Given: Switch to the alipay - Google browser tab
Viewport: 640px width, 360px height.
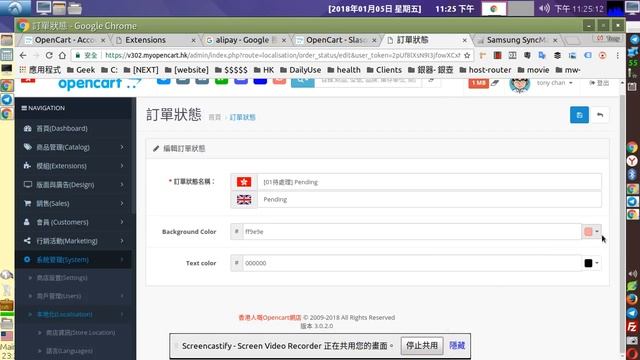Looking at the screenshot, I should 246,40.
